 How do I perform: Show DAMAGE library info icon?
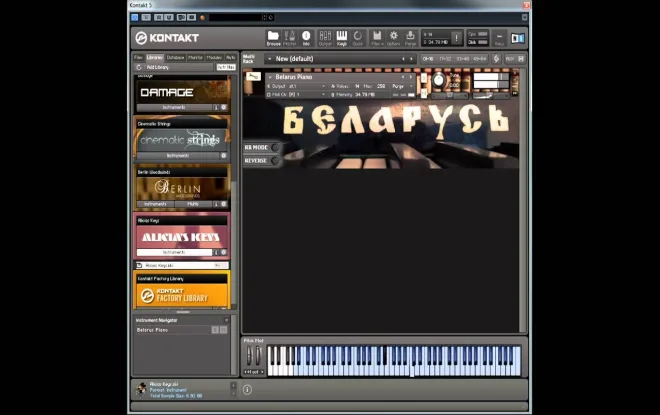pos(216,107)
